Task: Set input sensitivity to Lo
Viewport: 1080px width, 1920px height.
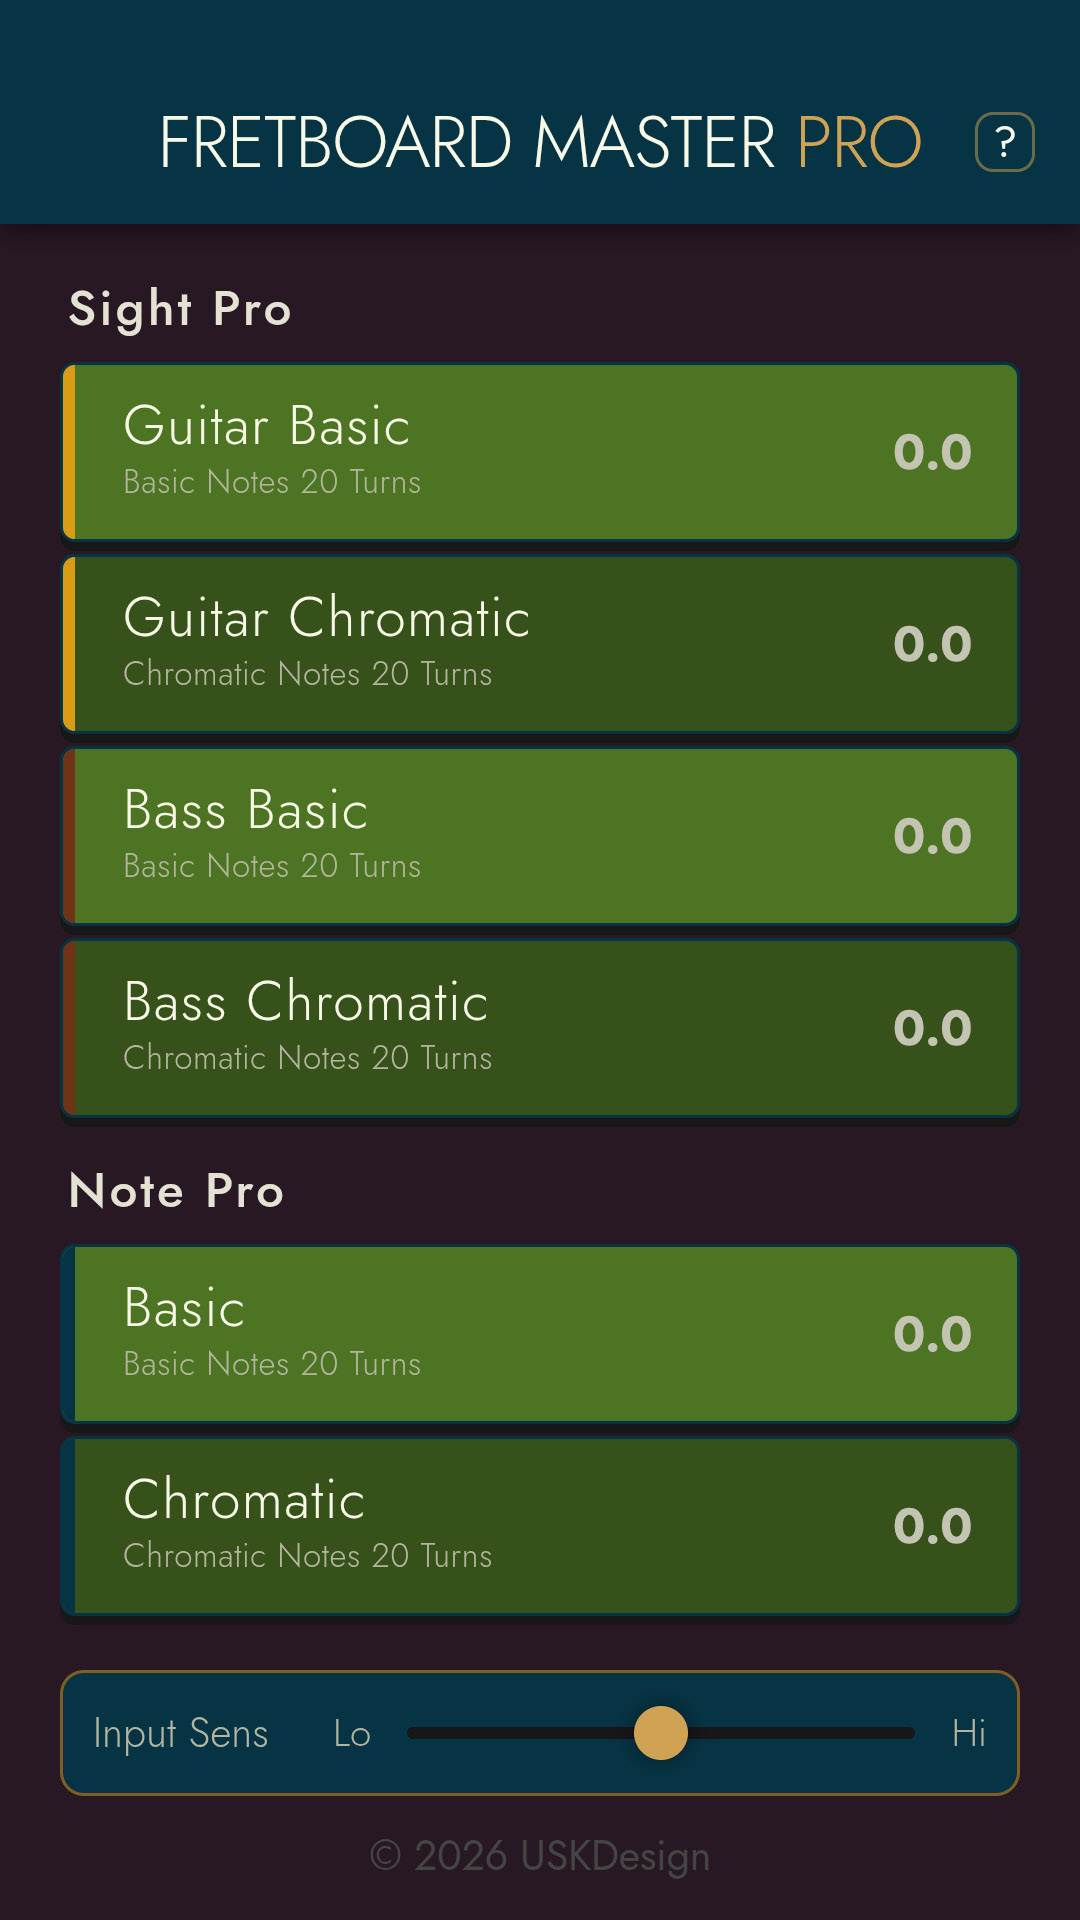Action: point(351,1733)
